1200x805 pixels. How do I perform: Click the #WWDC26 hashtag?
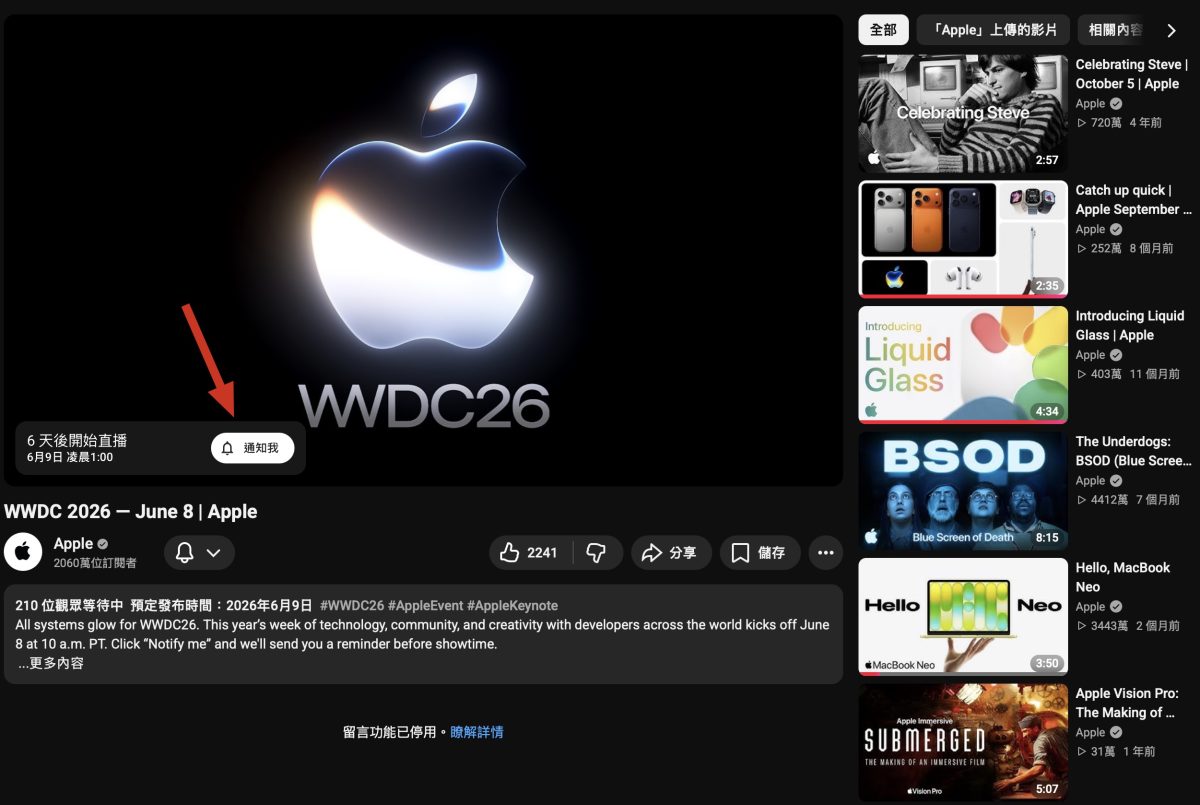(351, 605)
